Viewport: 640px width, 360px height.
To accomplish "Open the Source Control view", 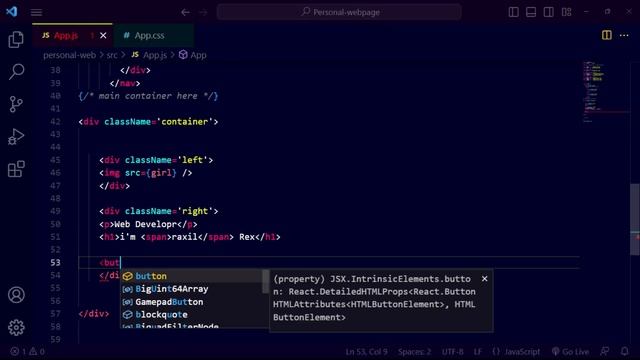I will coord(16,104).
